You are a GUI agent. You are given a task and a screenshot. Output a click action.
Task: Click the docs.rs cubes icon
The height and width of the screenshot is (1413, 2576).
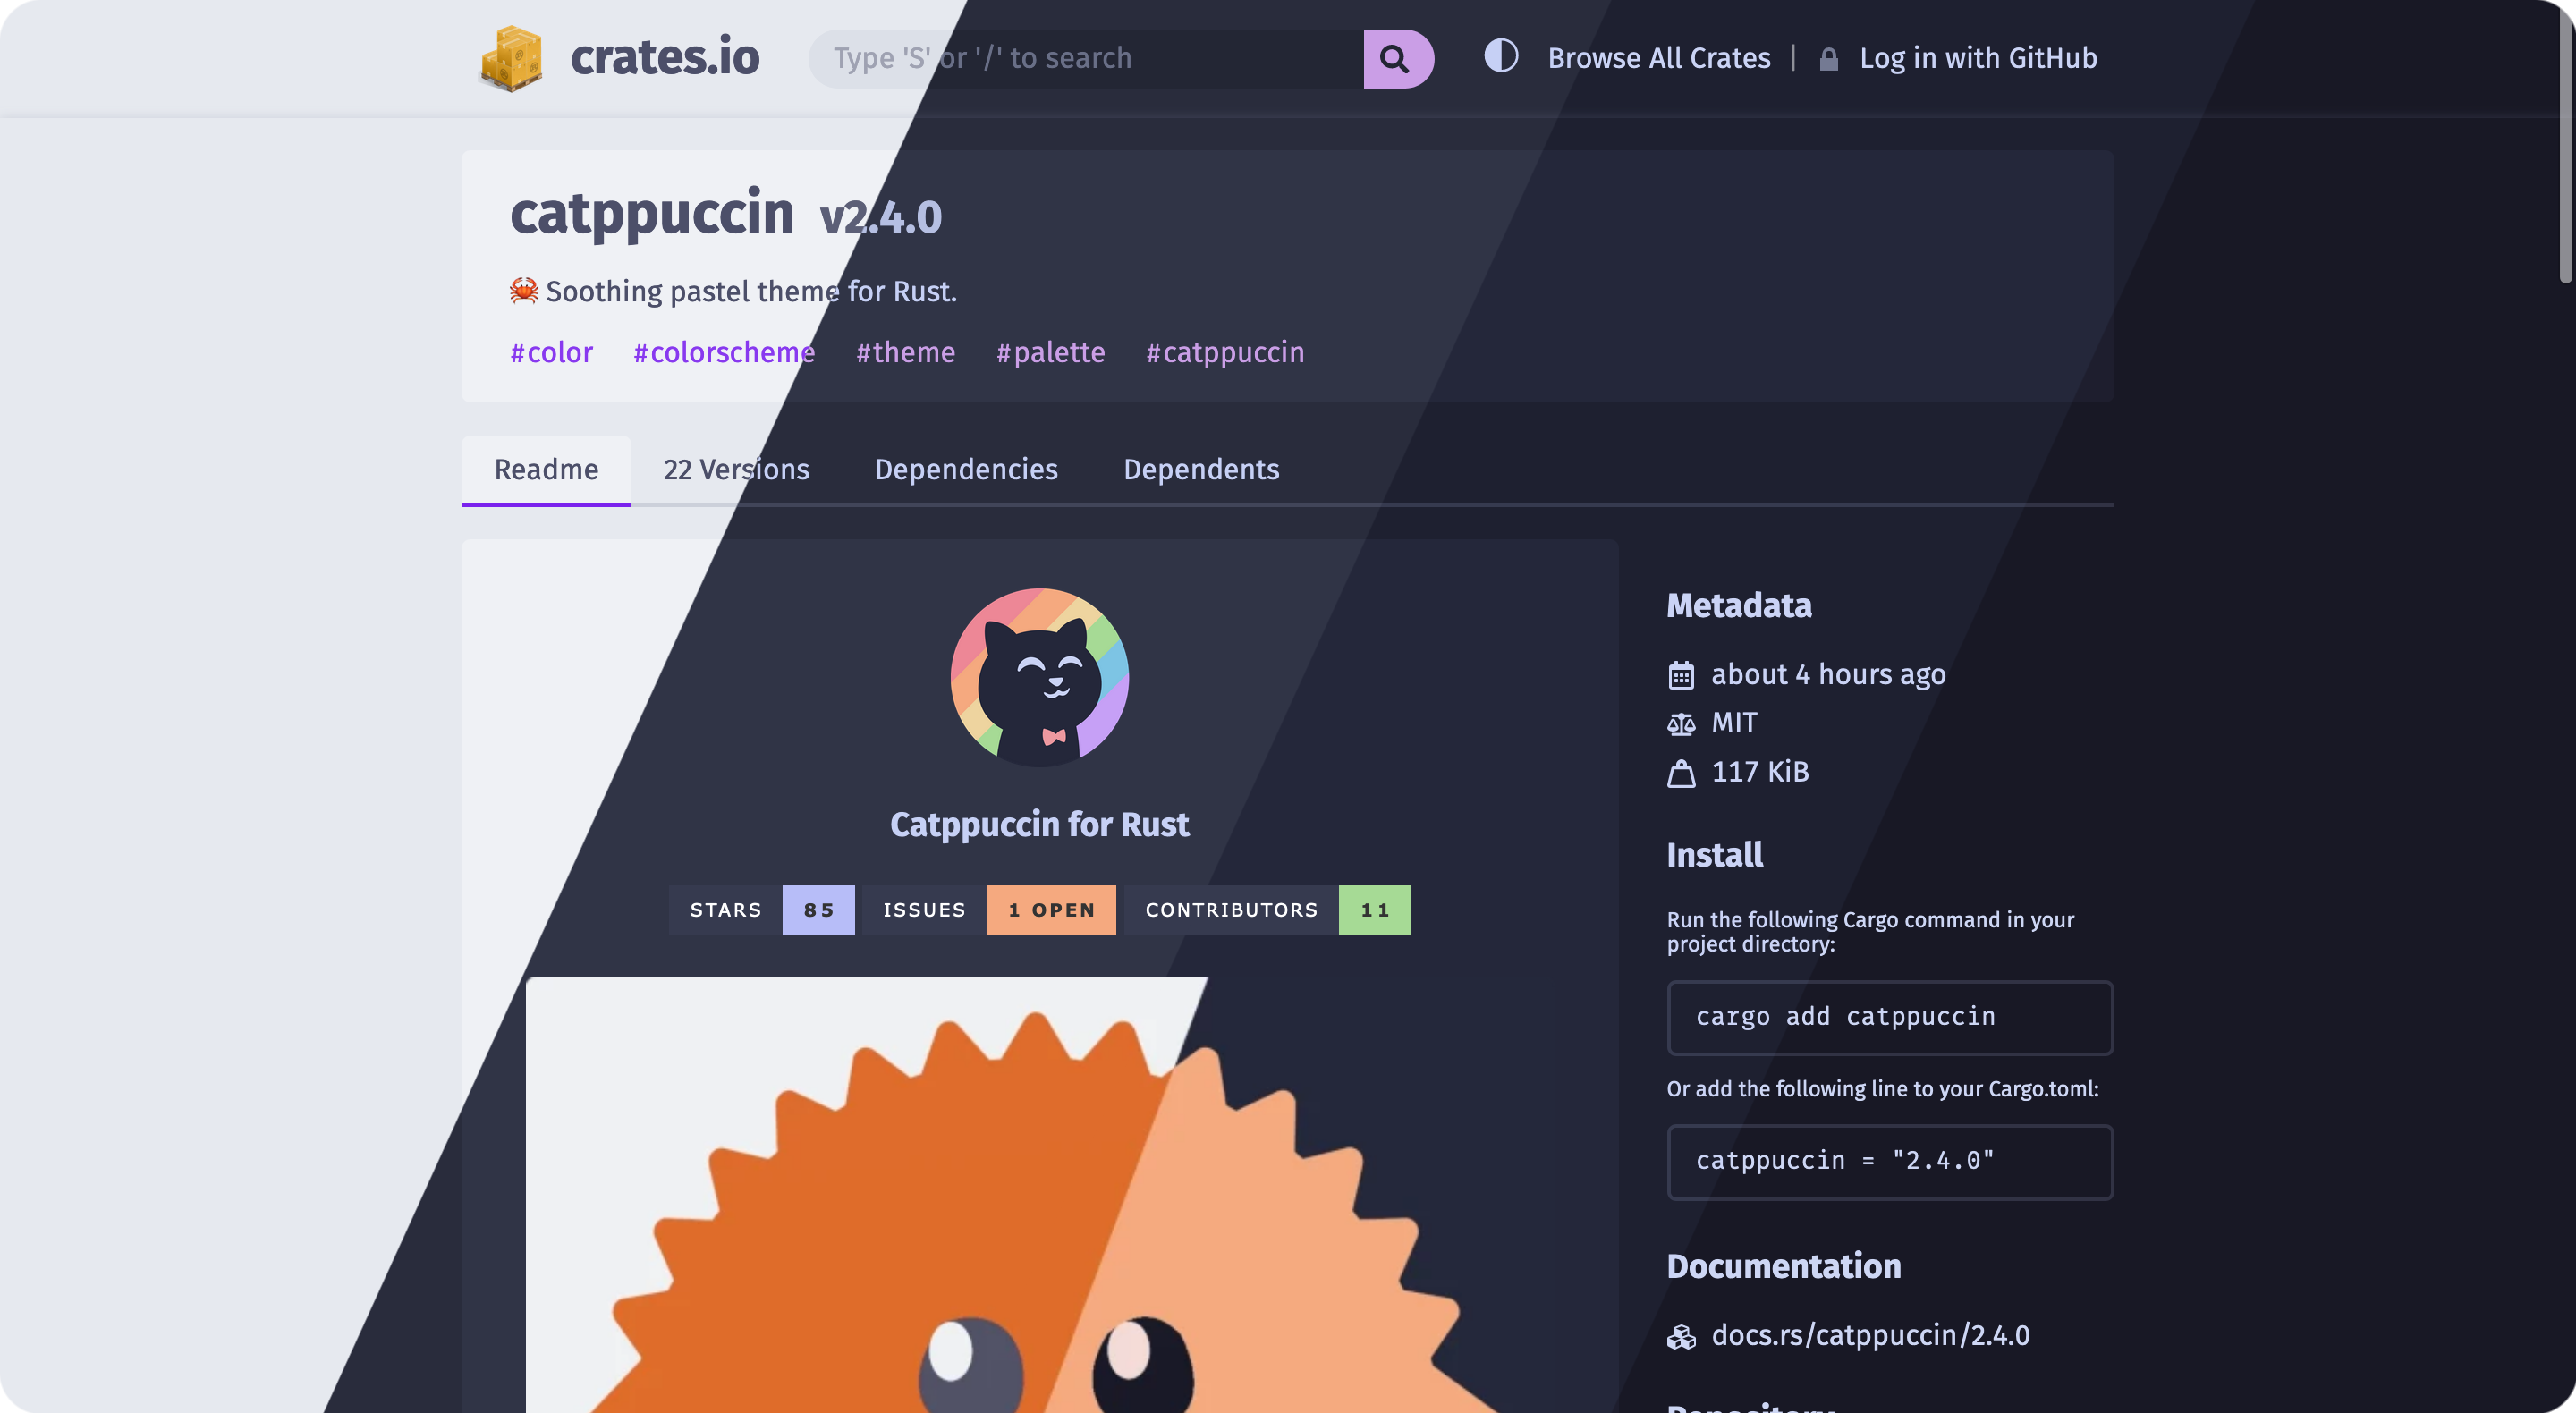1681,1336
